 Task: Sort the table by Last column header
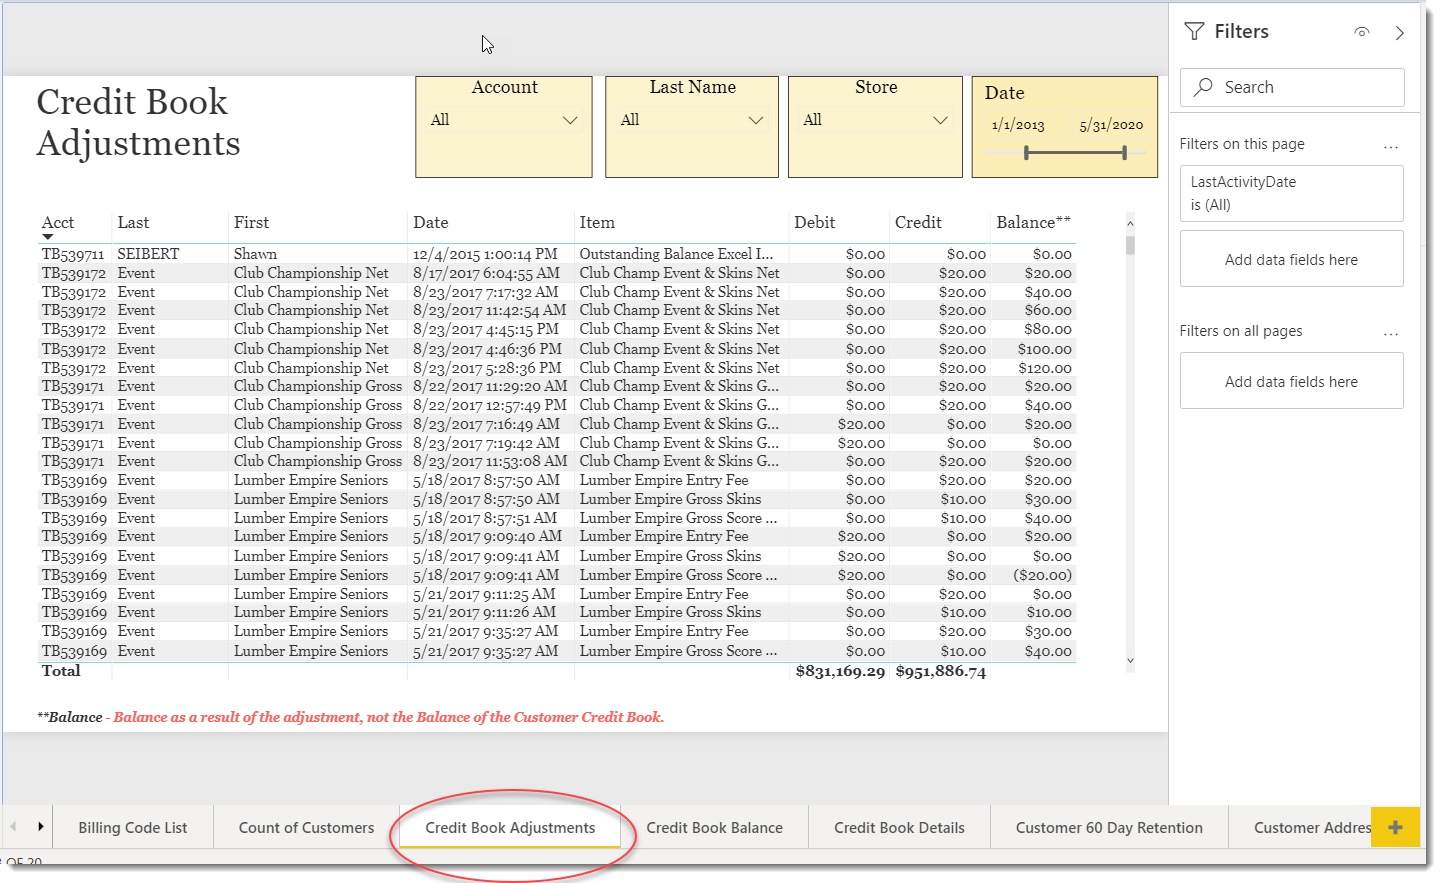pos(133,223)
